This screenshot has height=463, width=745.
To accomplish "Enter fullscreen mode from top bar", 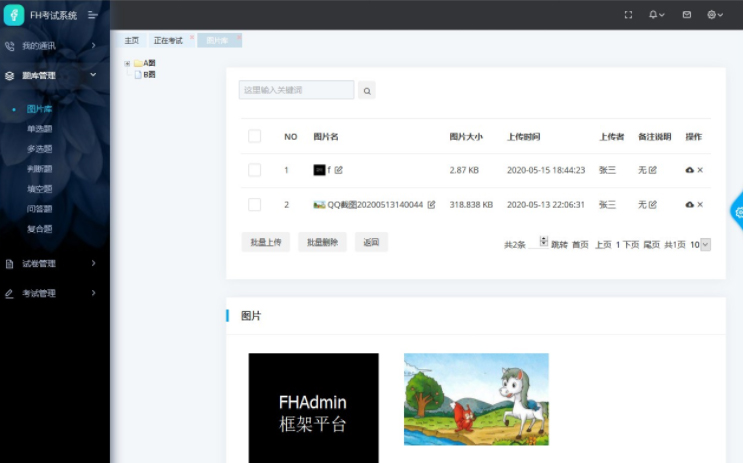I will click(x=628, y=15).
